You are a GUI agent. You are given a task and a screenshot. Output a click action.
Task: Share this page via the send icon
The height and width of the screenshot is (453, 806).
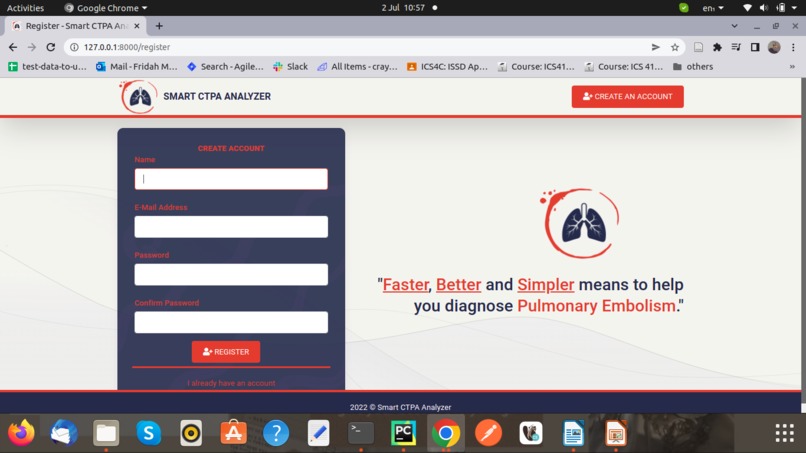(x=655, y=47)
